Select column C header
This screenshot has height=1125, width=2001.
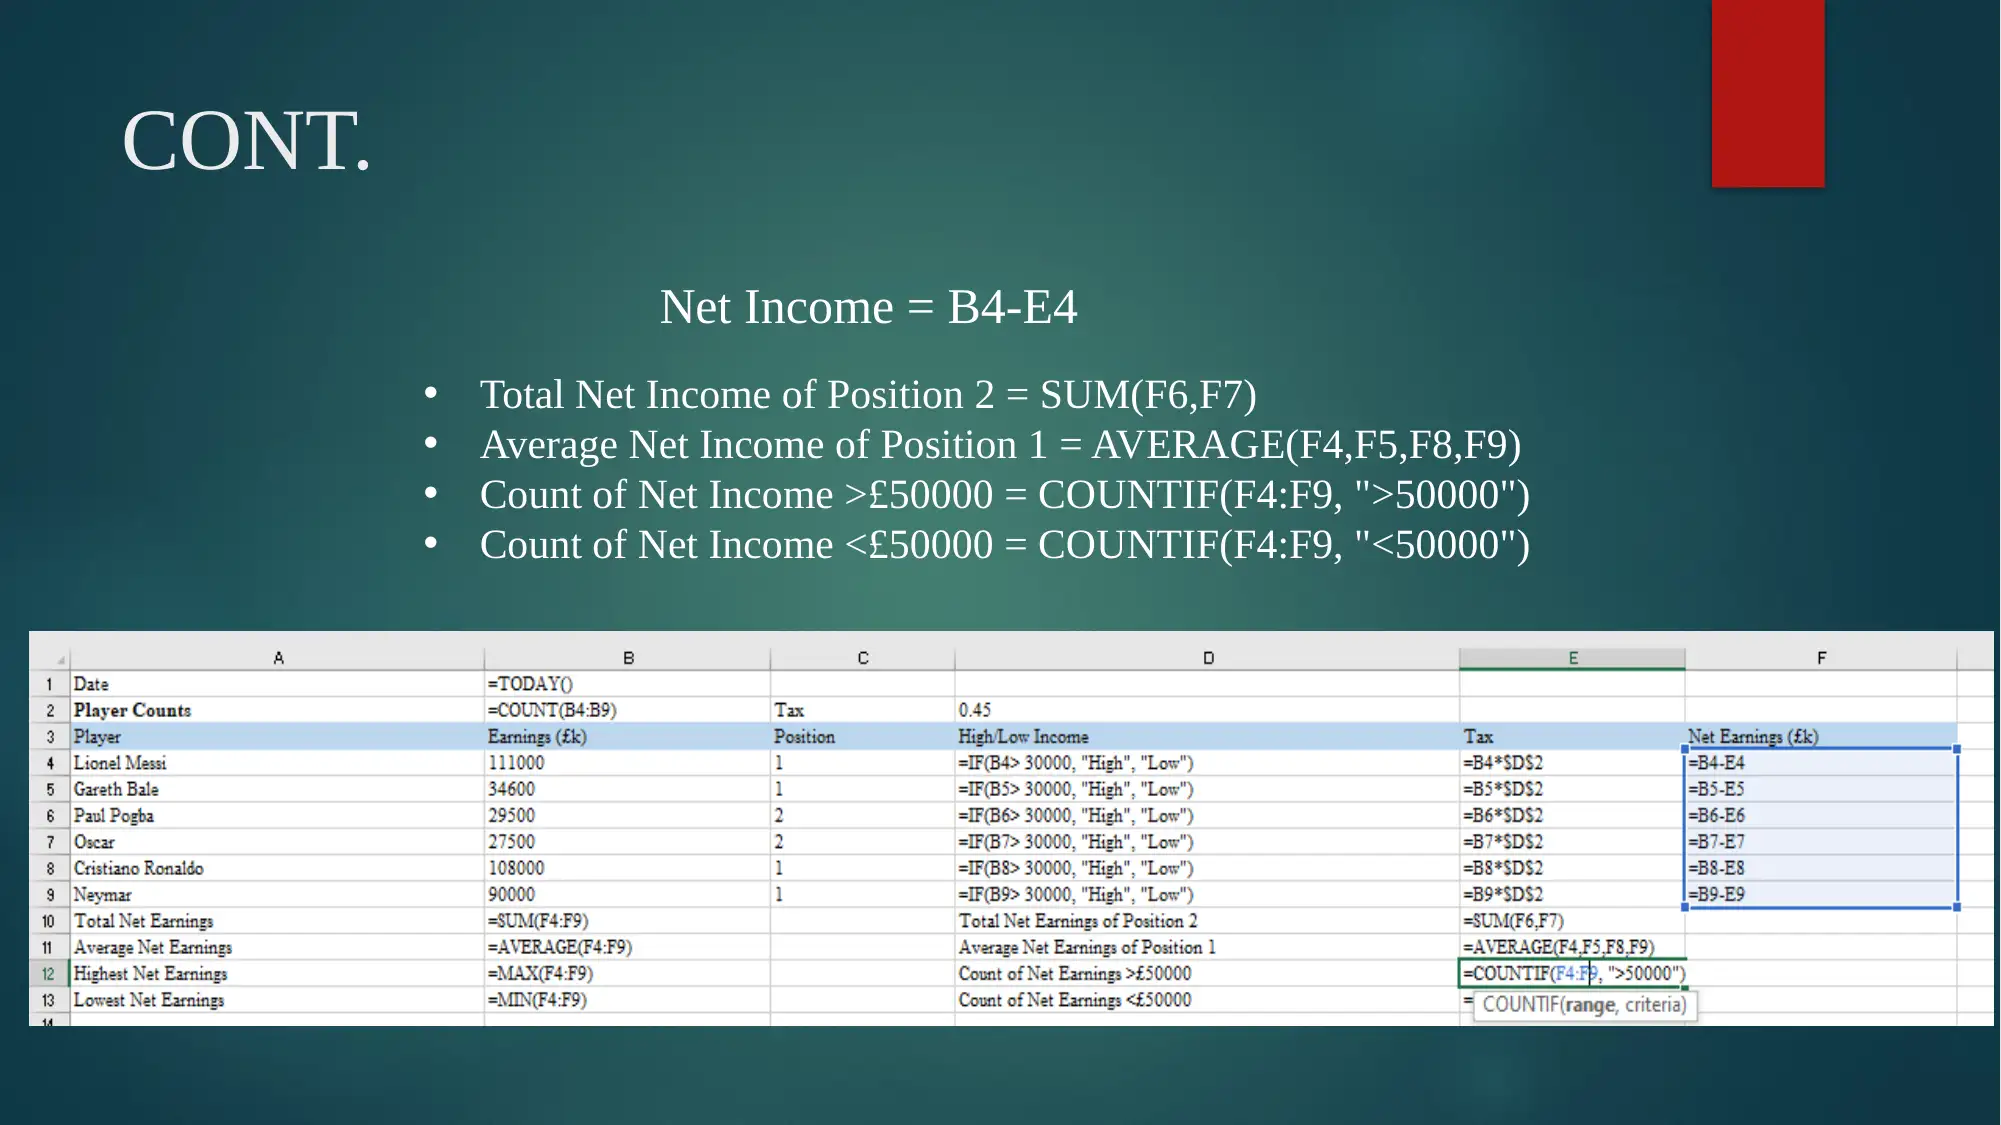[x=863, y=658]
